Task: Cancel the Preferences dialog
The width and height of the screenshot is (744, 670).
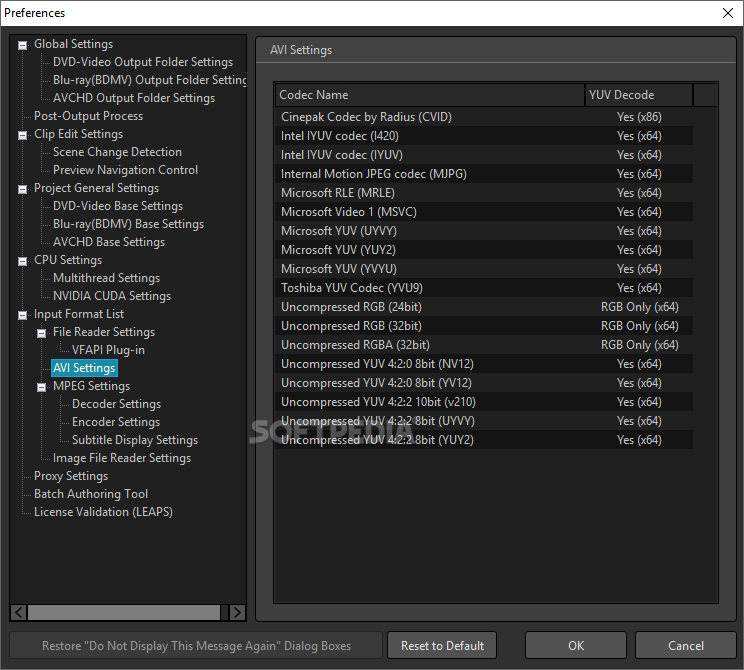Action: pyautogui.click(x=686, y=645)
